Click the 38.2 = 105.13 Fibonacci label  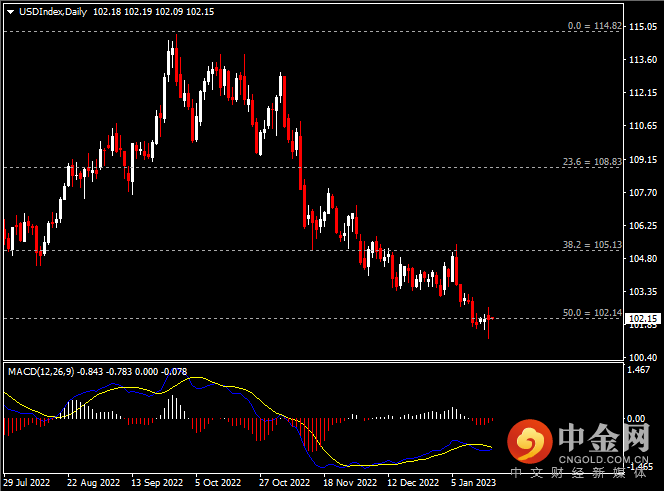[592, 245]
